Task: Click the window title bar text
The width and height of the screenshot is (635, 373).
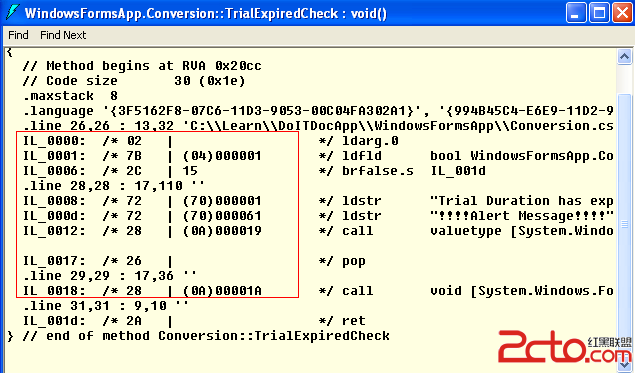Action: (206, 13)
